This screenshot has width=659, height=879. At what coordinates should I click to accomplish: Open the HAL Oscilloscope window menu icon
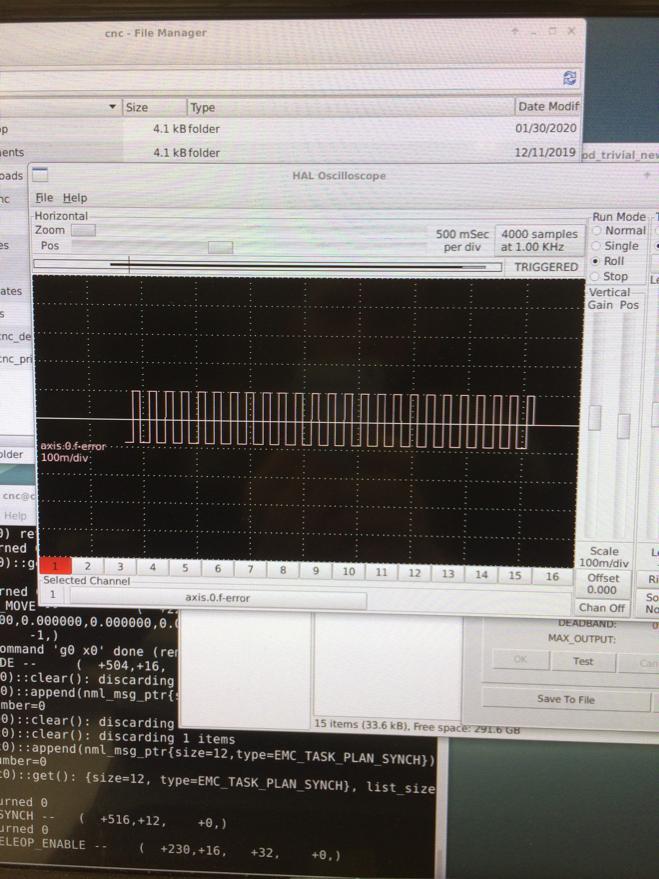(x=40, y=176)
